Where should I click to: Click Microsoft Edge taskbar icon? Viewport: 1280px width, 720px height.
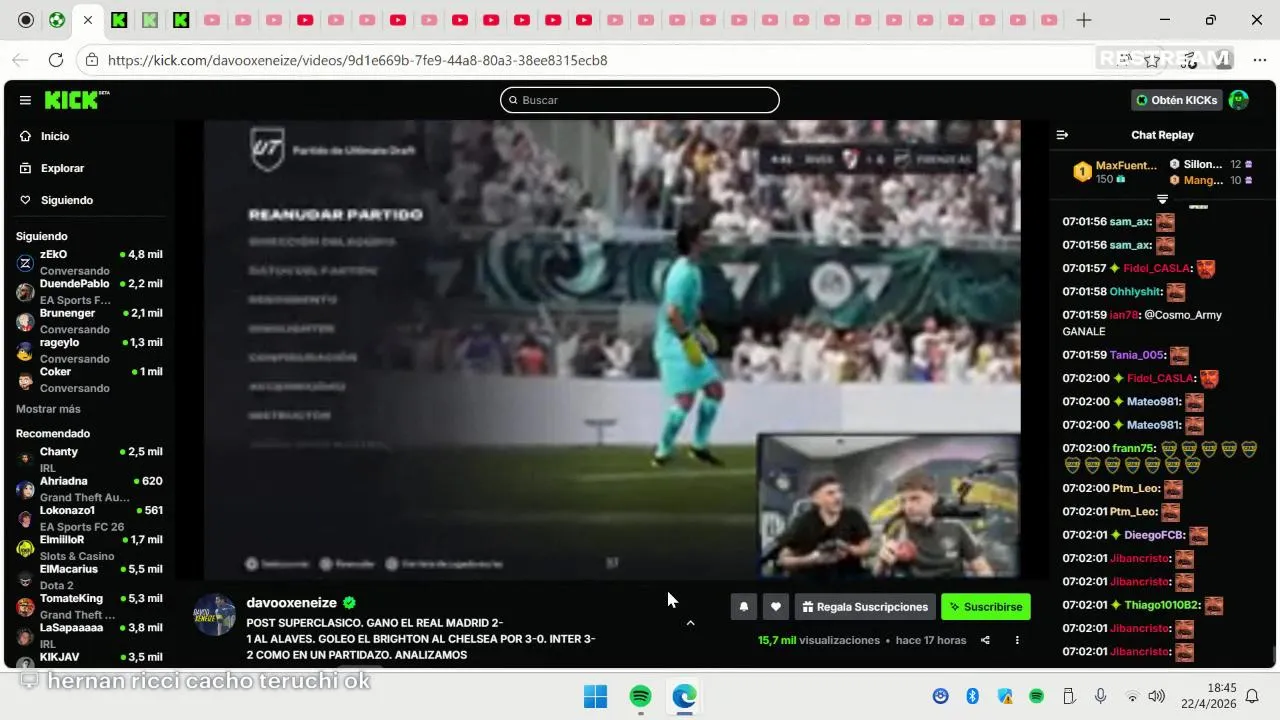[x=685, y=696]
